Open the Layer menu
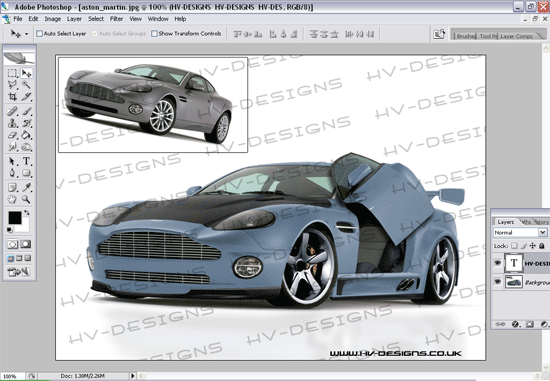The image size is (550, 381). (x=74, y=19)
